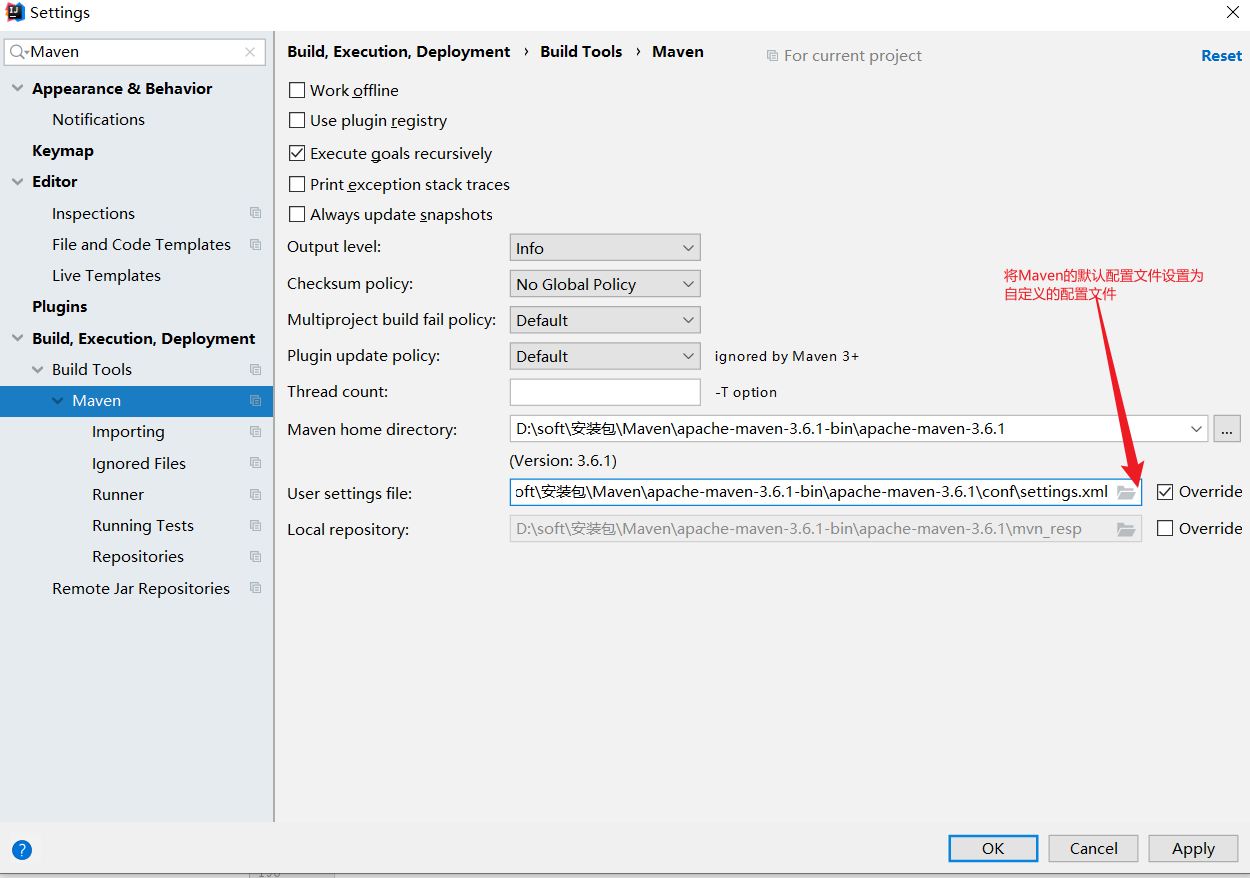1250x878 pixels.
Task: Click the project-level icon next to Runner
Action: click(256, 494)
